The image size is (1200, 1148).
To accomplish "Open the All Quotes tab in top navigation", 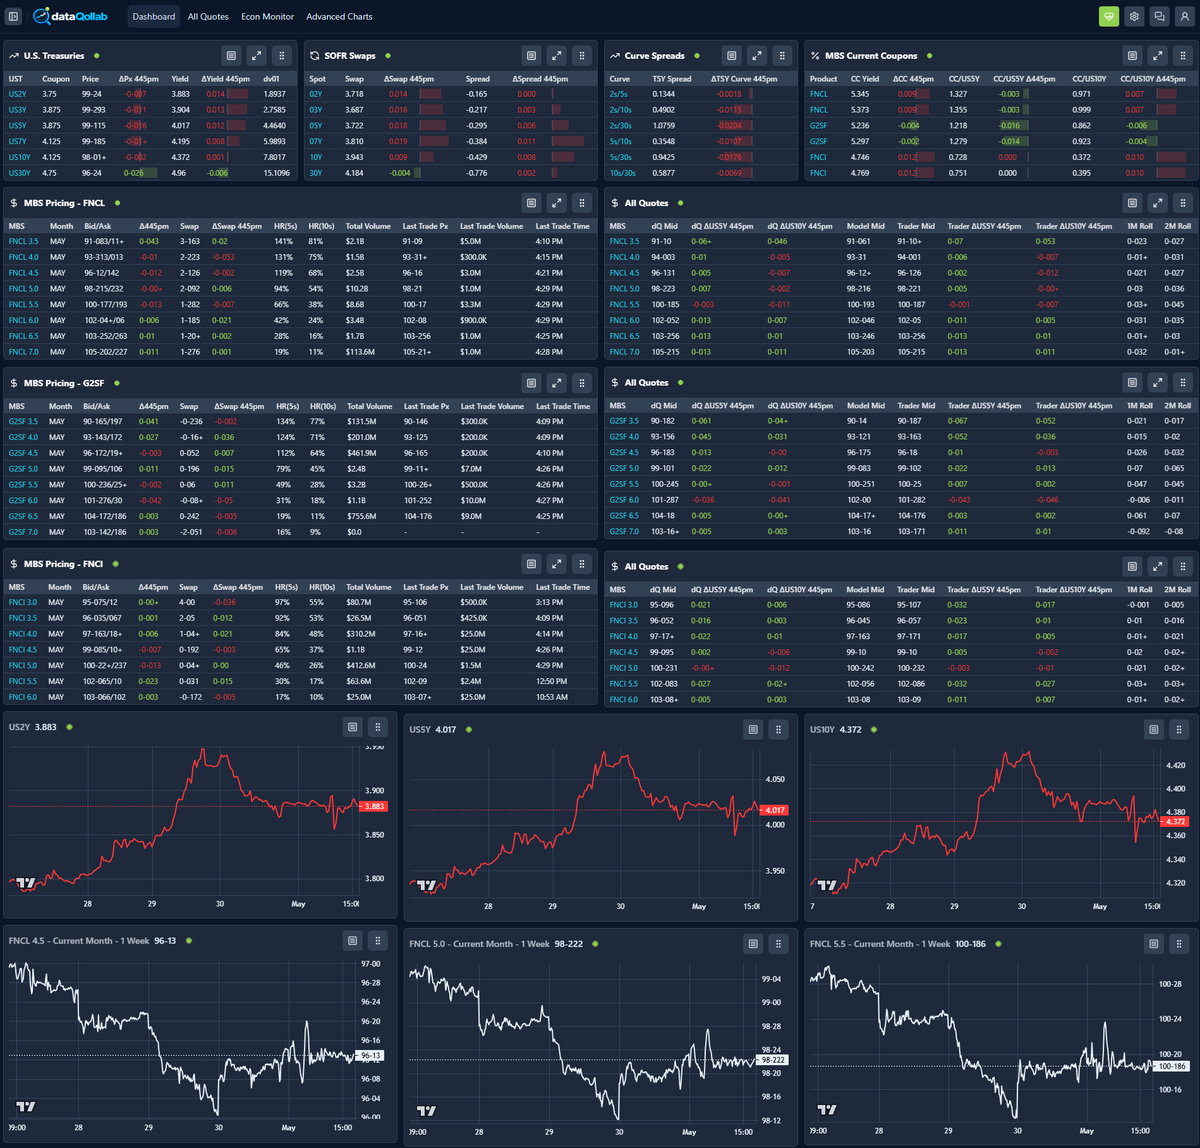I will pyautogui.click(x=208, y=16).
